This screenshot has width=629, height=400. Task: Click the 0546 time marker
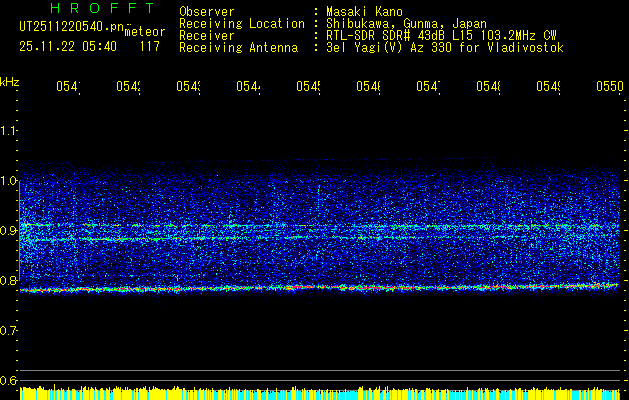[x=368, y=86]
